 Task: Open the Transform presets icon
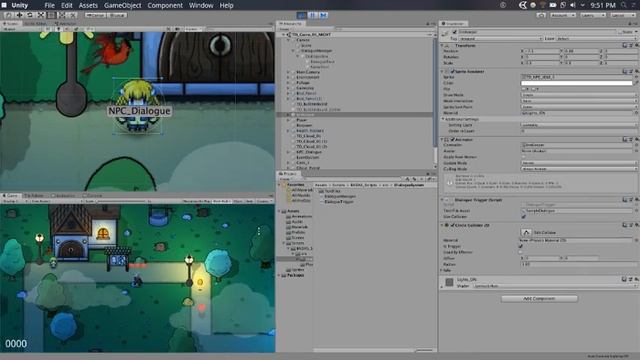[631, 45]
